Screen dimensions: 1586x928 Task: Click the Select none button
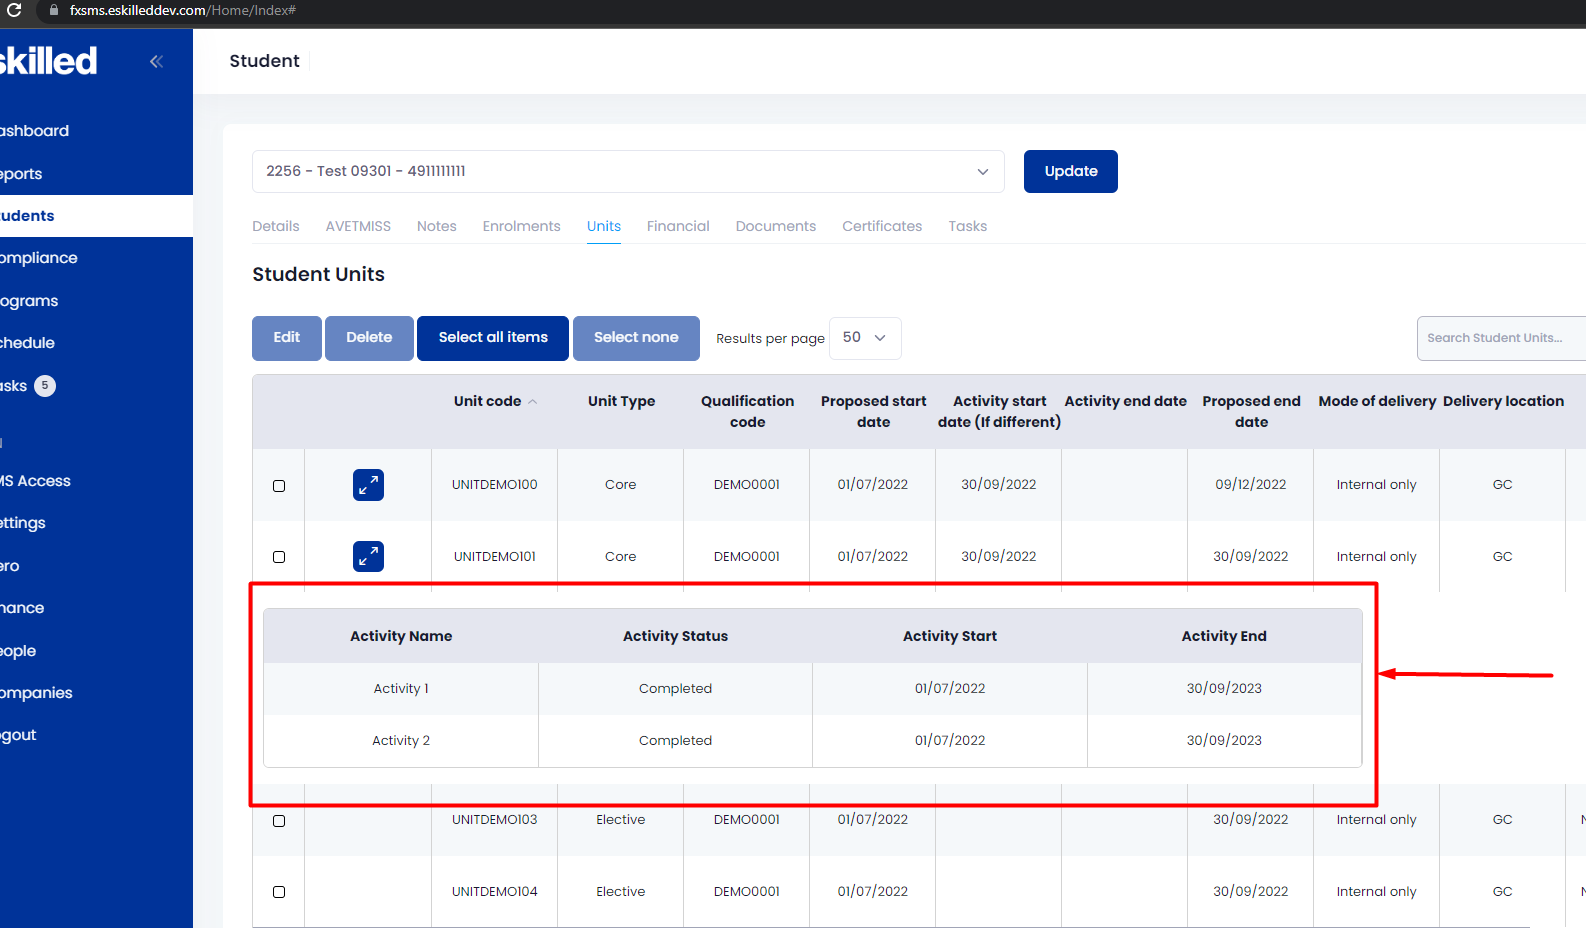pyautogui.click(x=636, y=338)
